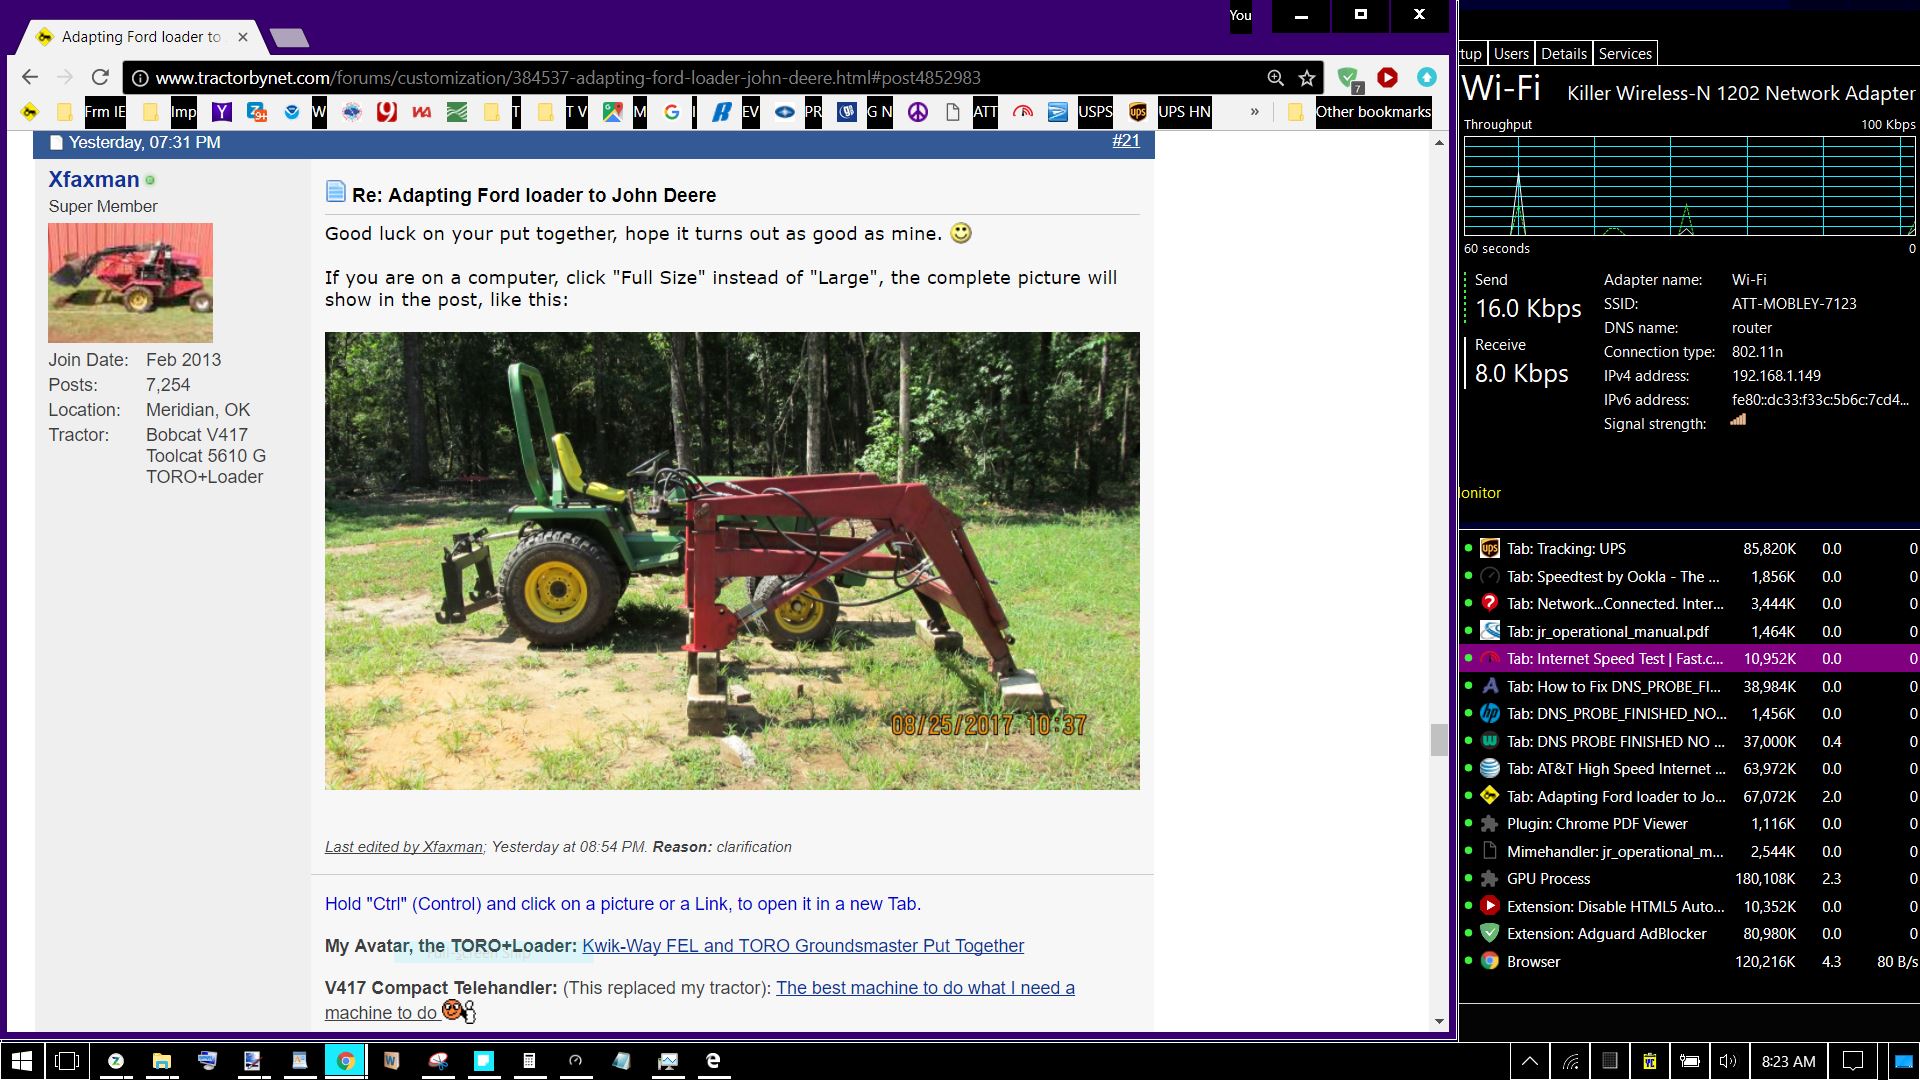Reload the page with the refresh icon
The height and width of the screenshot is (1080, 1920).
[x=100, y=78]
